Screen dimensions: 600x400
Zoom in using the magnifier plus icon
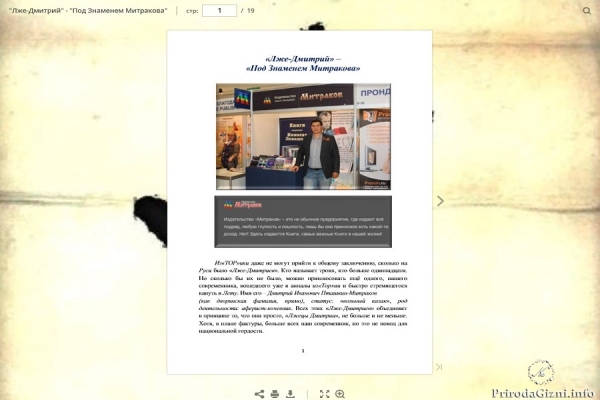point(340,394)
